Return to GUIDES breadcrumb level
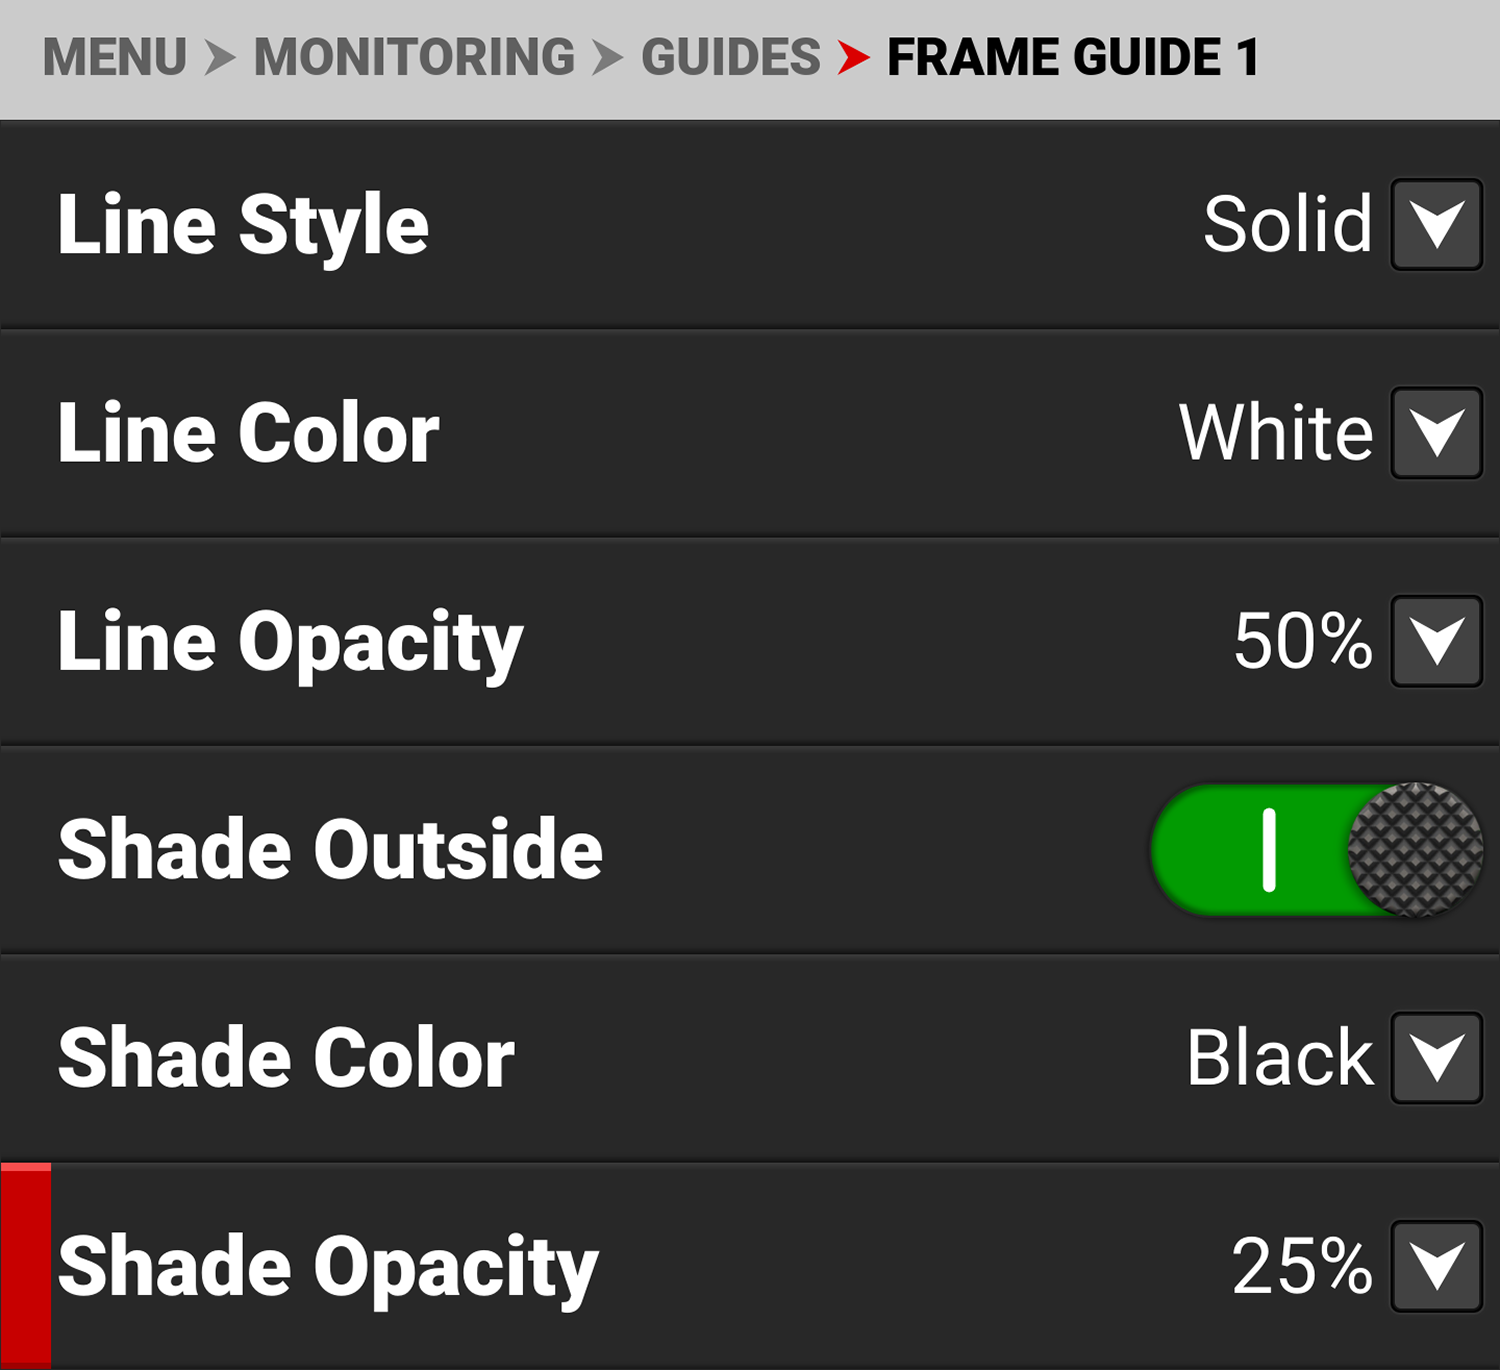This screenshot has height=1370, width=1500. [731, 57]
